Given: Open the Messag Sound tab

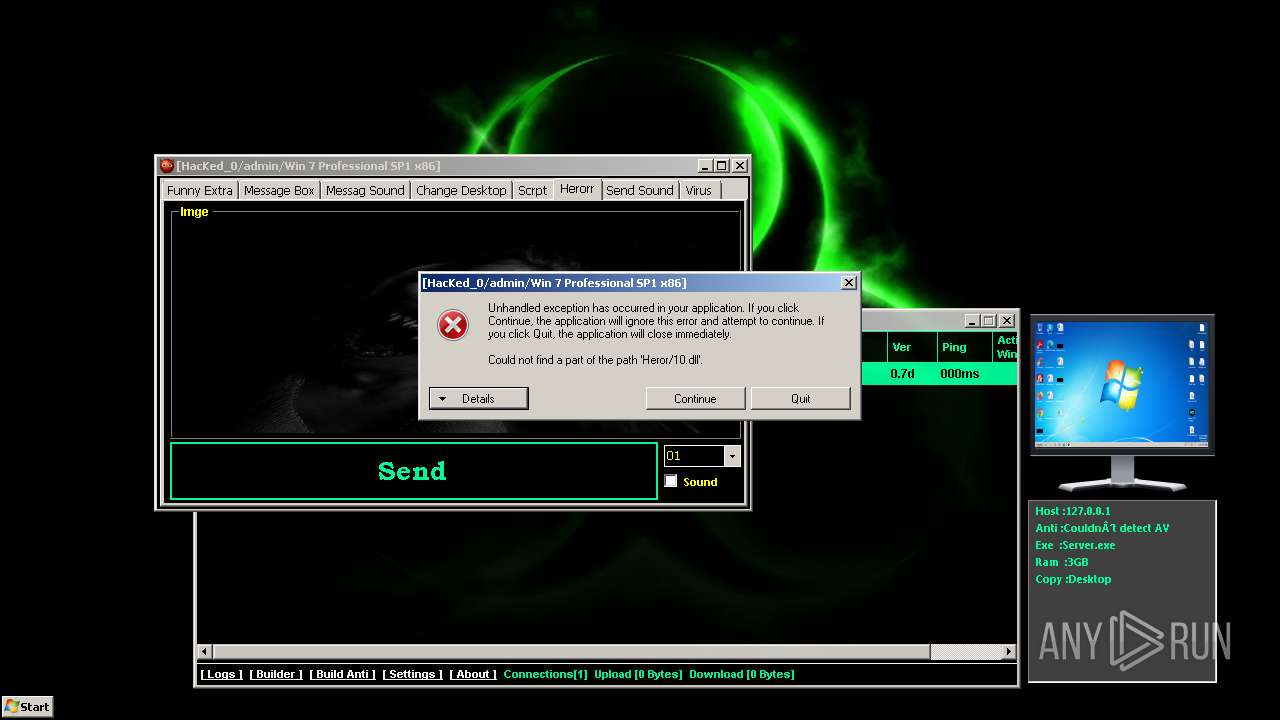Looking at the screenshot, I should coord(365,190).
